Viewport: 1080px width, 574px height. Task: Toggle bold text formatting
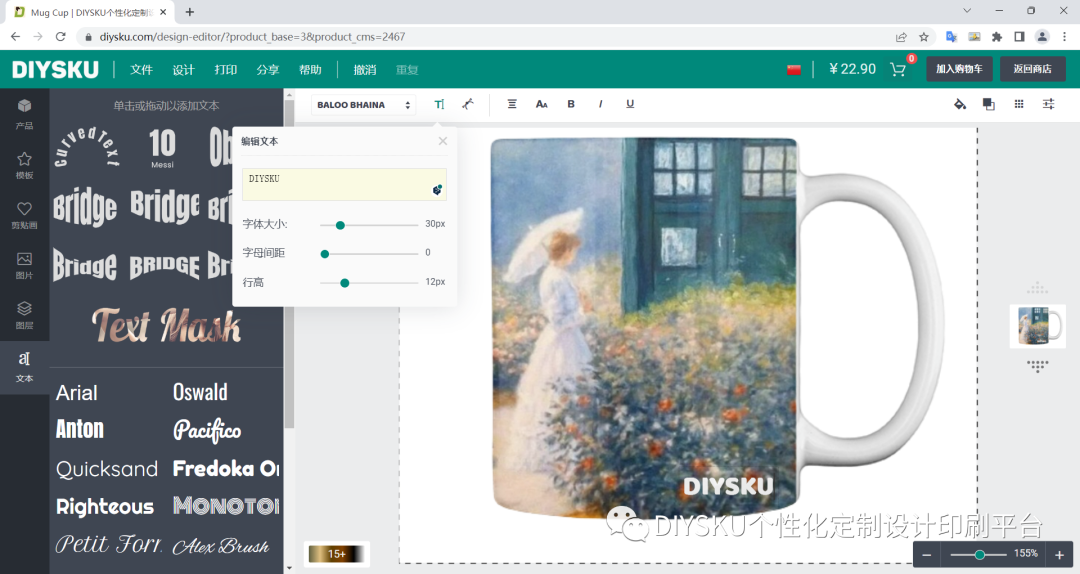(x=570, y=104)
